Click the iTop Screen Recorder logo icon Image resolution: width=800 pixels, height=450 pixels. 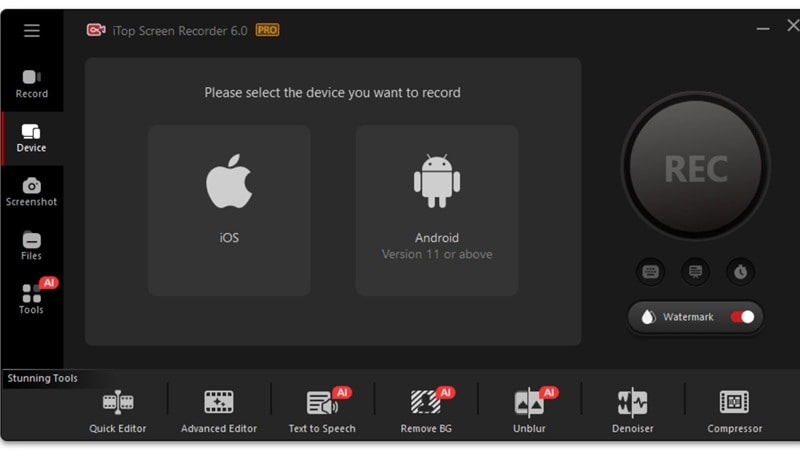pos(96,30)
